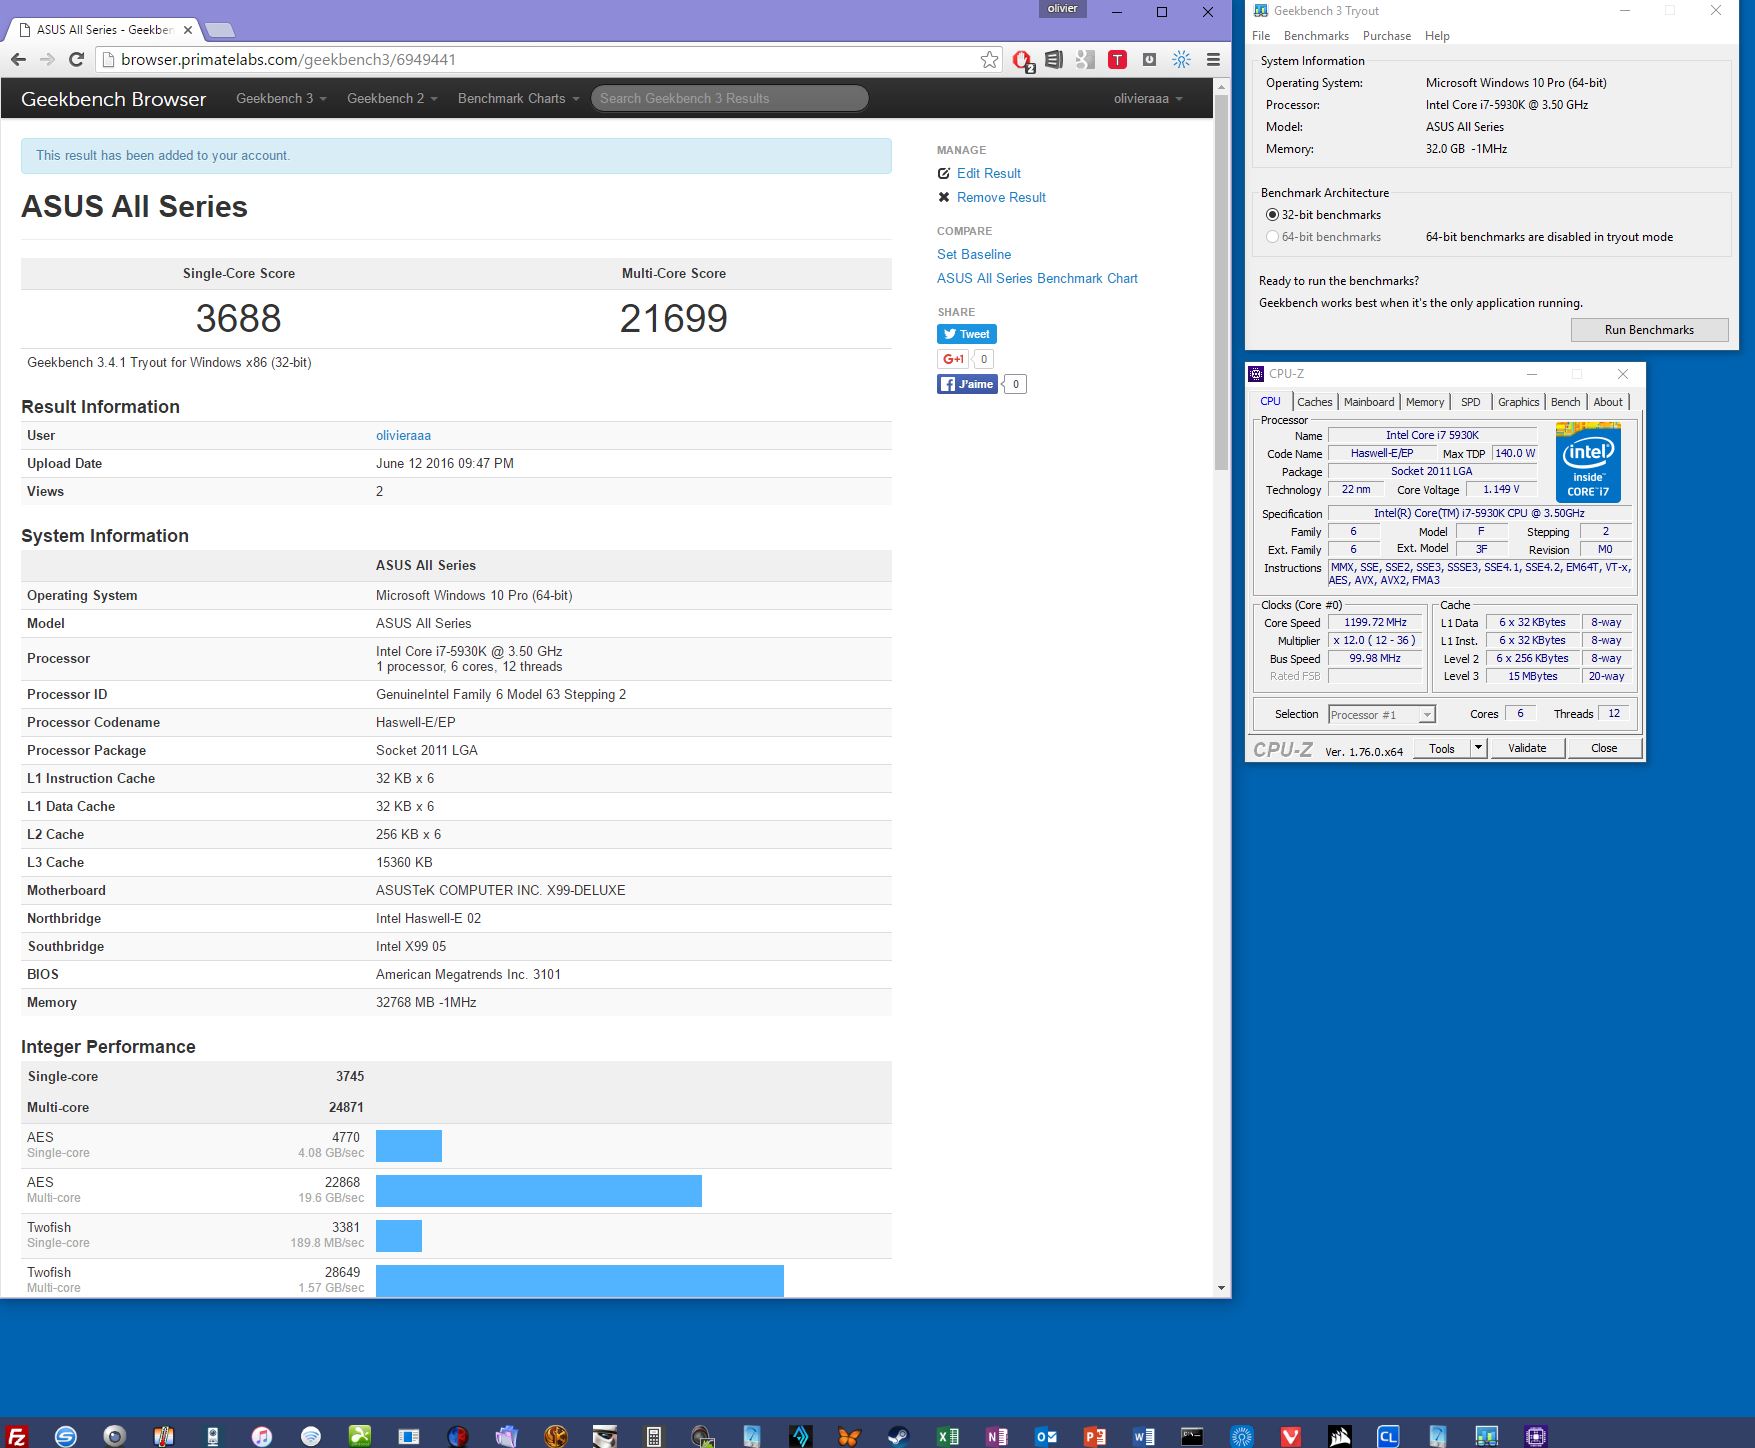Open the Benchmark Charts dropdown

tap(518, 98)
